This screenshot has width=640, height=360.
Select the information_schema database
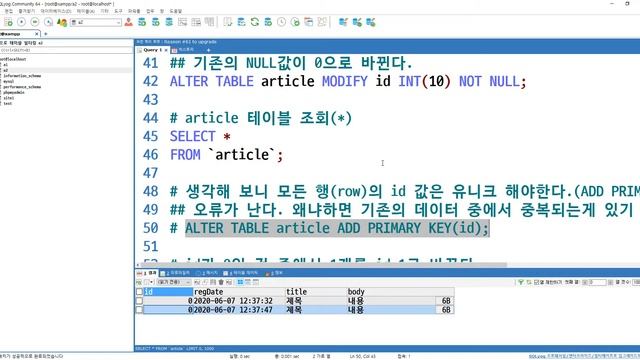click(22, 76)
